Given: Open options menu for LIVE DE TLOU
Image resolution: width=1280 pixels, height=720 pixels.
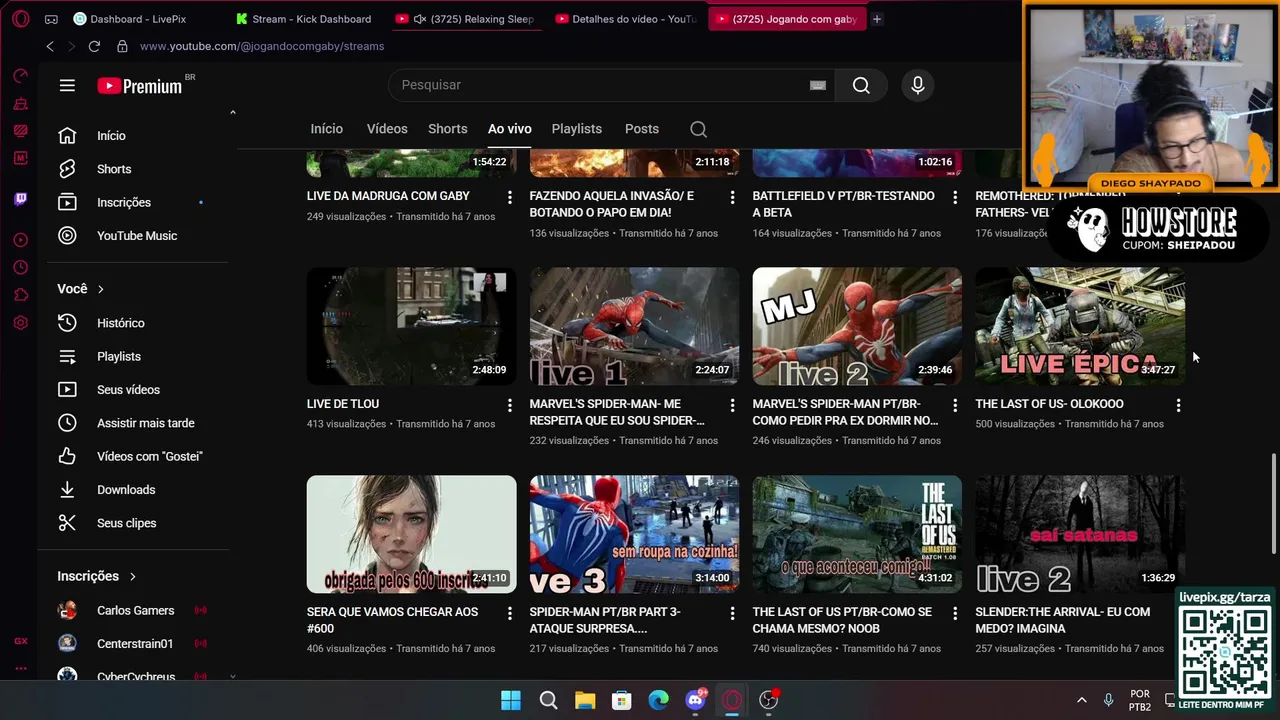Looking at the screenshot, I should (509, 405).
